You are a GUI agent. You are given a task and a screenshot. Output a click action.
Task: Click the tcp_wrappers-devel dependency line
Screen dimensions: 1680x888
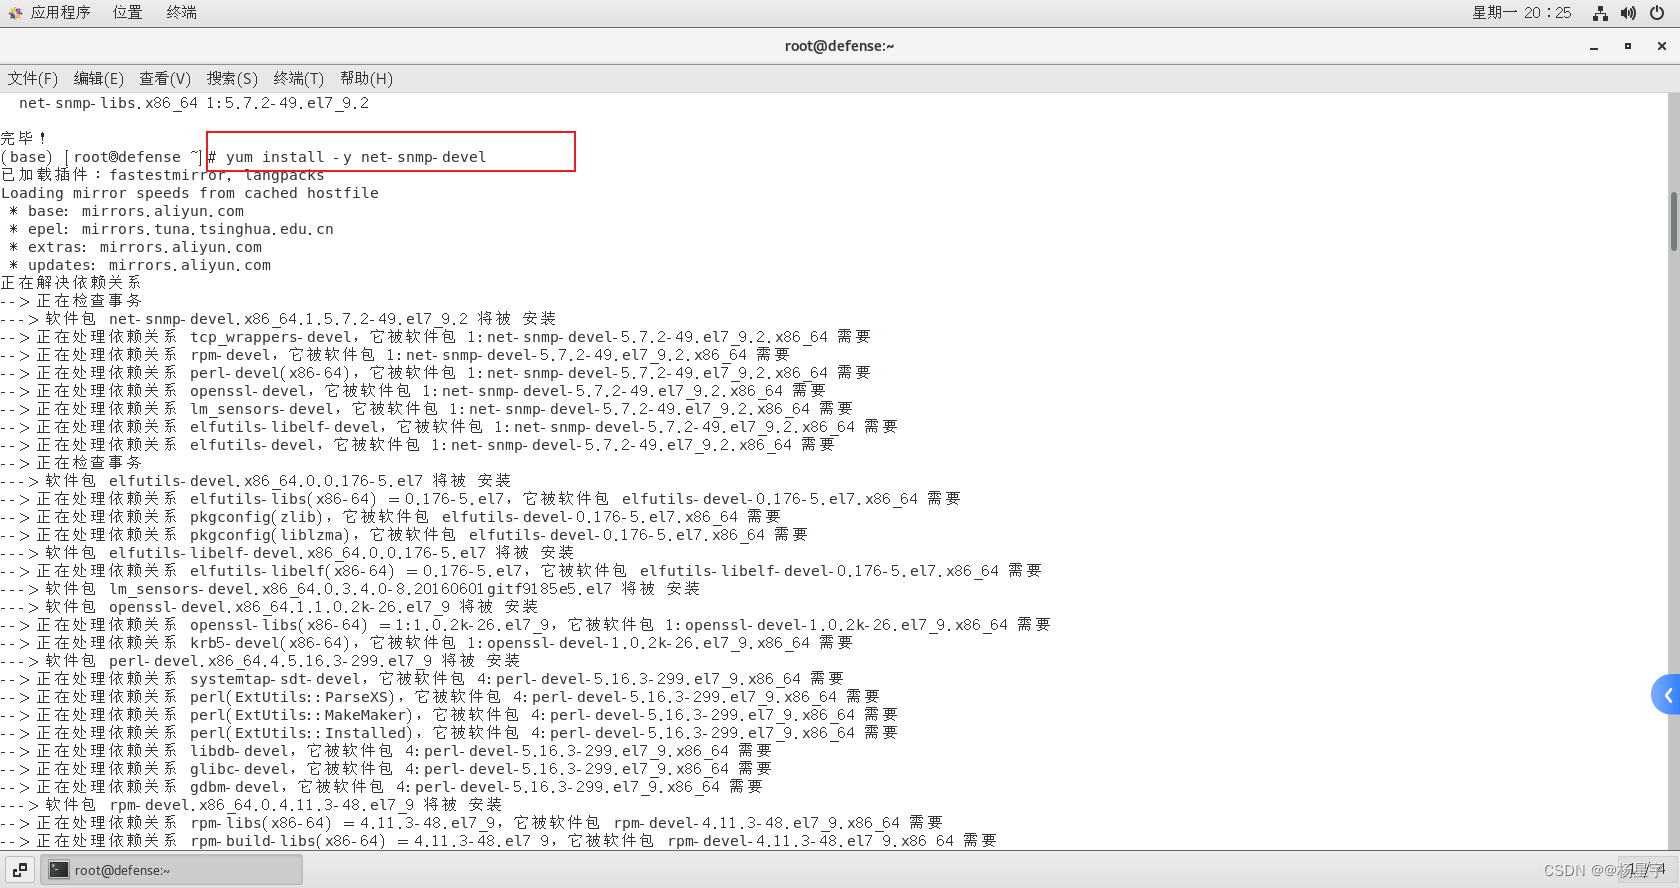click(436, 337)
